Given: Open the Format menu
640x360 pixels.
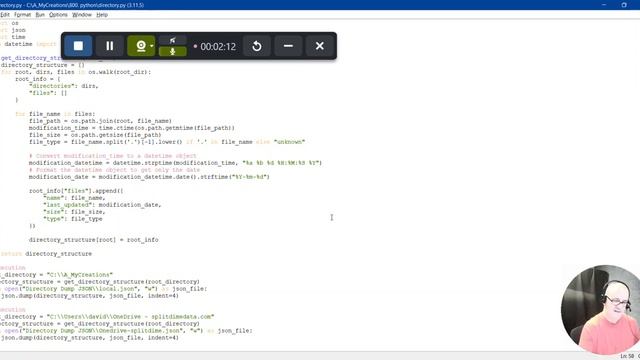Looking at the screenshot, I should [22, 15].
